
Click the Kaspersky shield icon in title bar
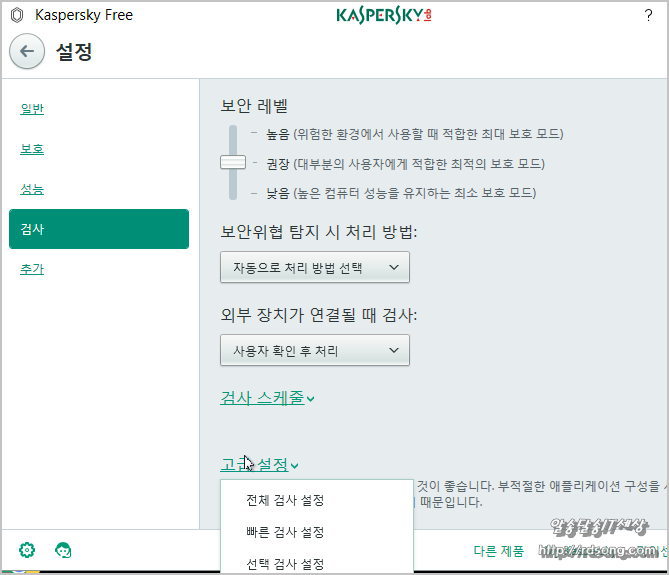(x=17, y=15)
